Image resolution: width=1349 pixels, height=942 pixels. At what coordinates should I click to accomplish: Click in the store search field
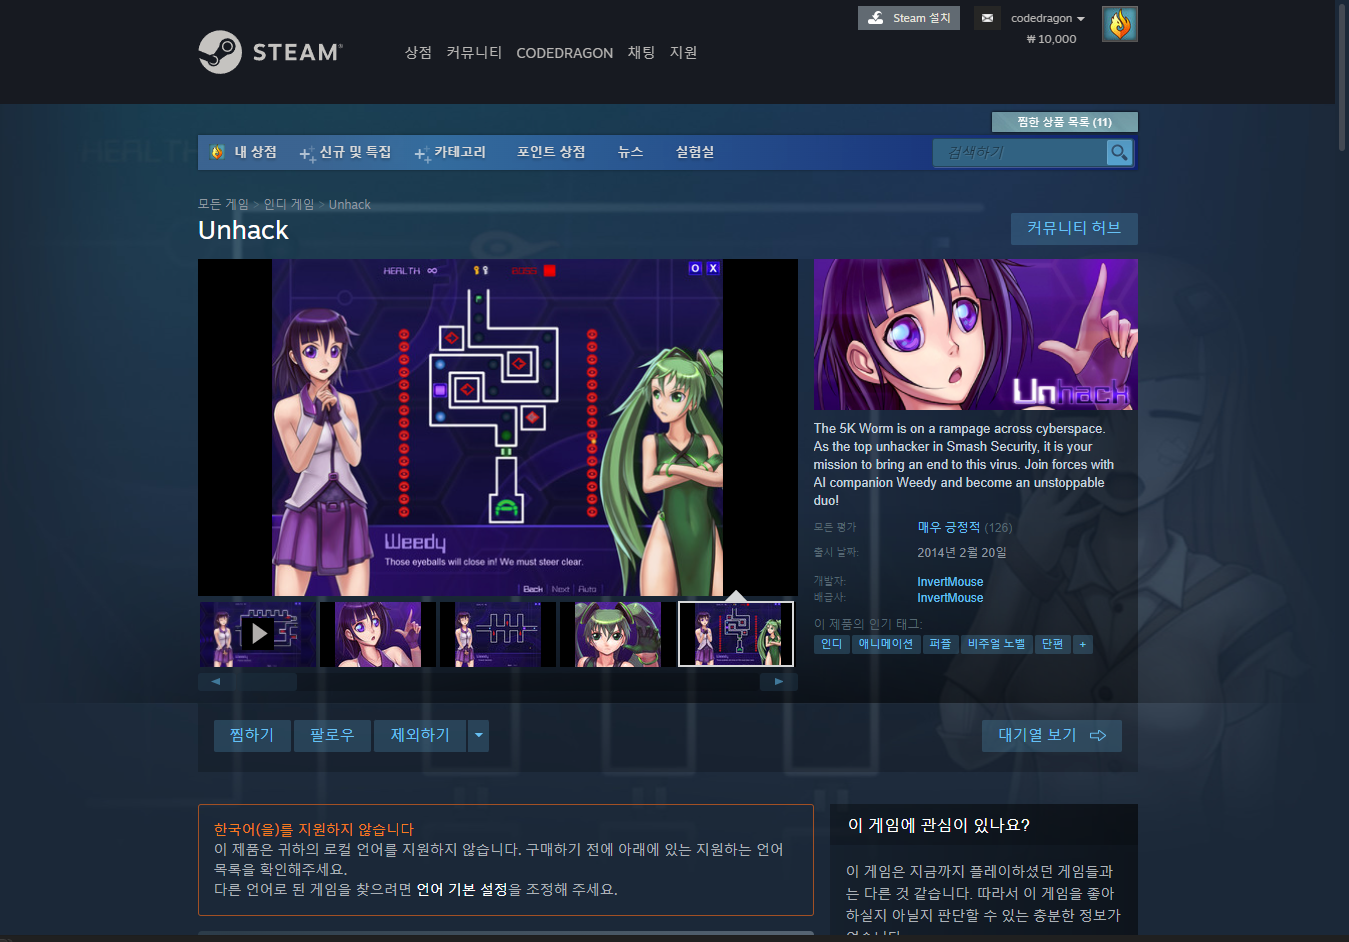[1020, 152]
